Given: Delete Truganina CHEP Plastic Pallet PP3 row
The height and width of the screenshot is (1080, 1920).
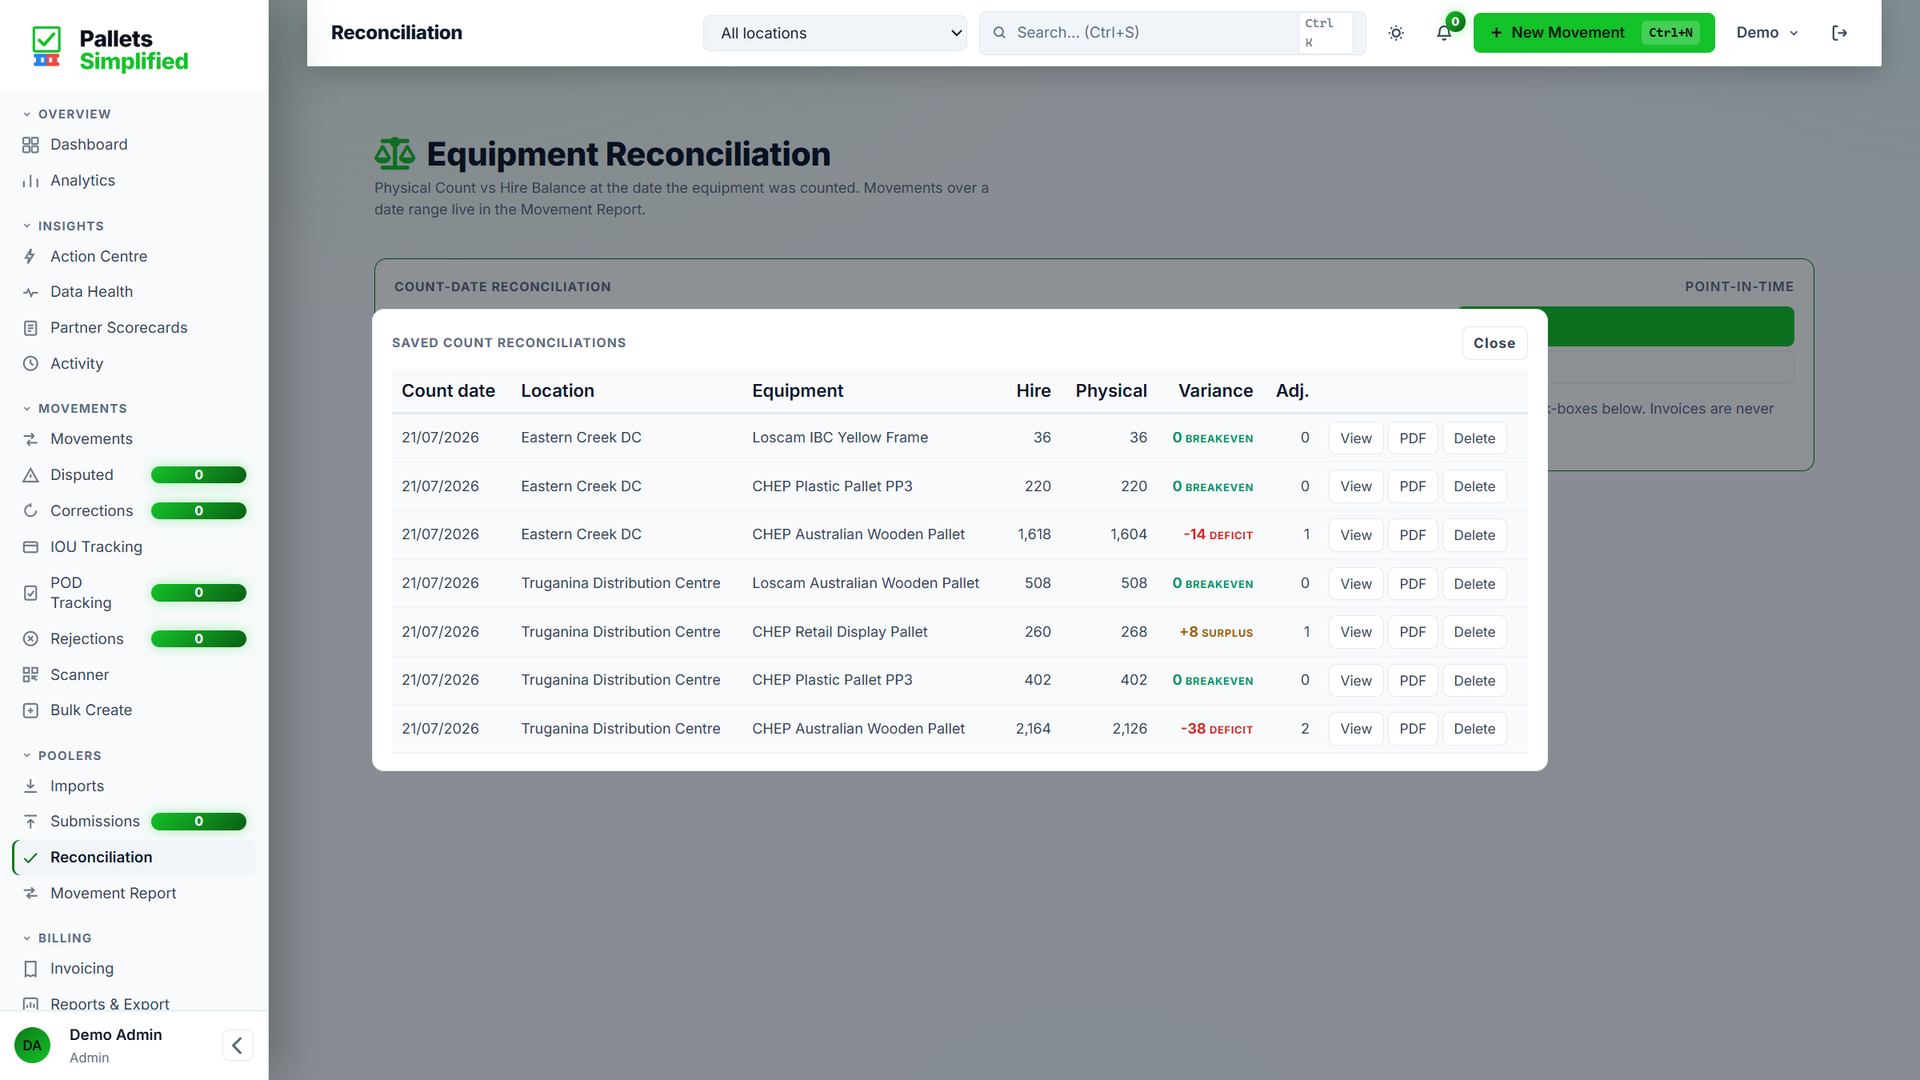Looking at the screenshot, I should pyautogui.click(x=1474, y=681).
